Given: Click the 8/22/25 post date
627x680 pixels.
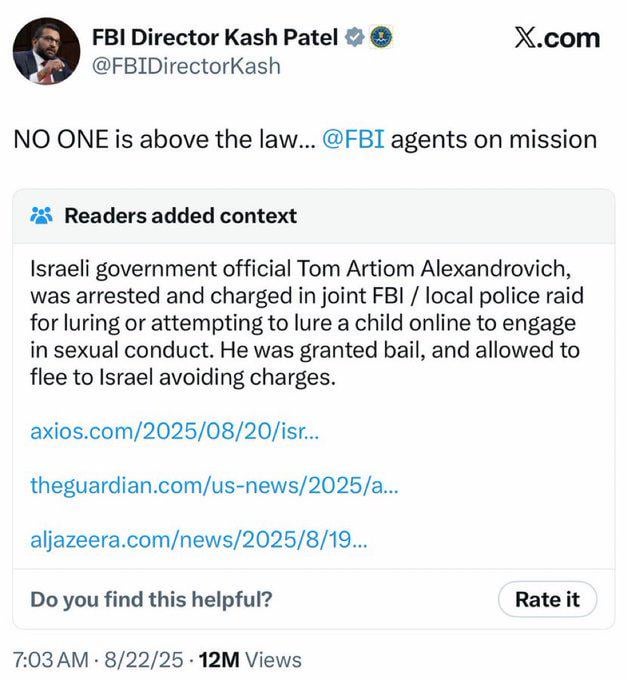Looking at the screenshot, I should click(x=144, y=660).
